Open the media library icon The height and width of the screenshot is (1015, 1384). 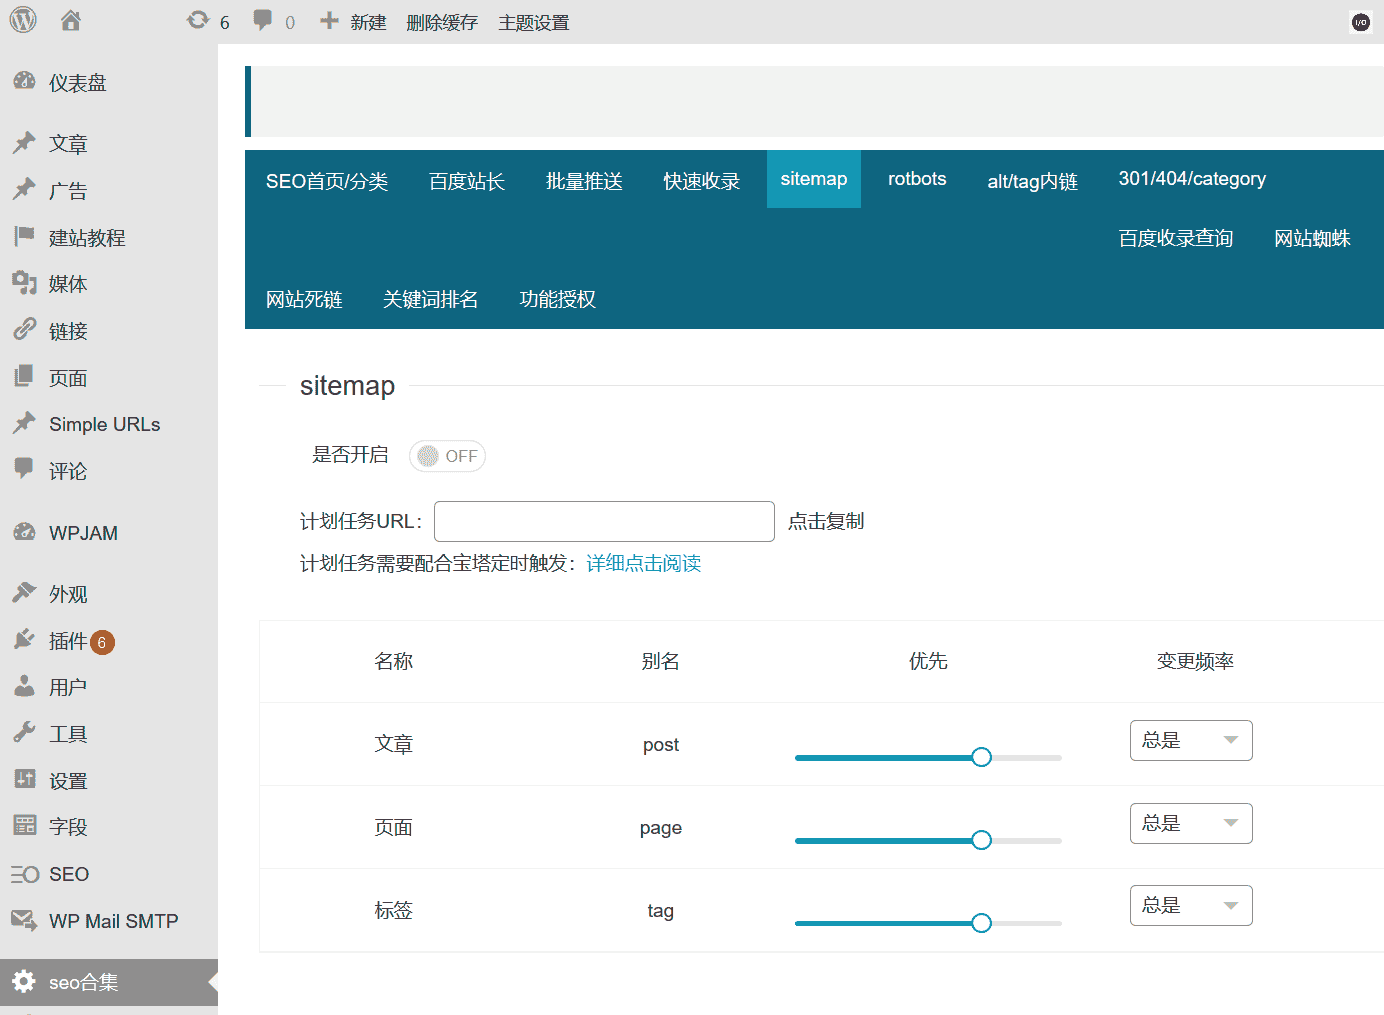(24, 283)
